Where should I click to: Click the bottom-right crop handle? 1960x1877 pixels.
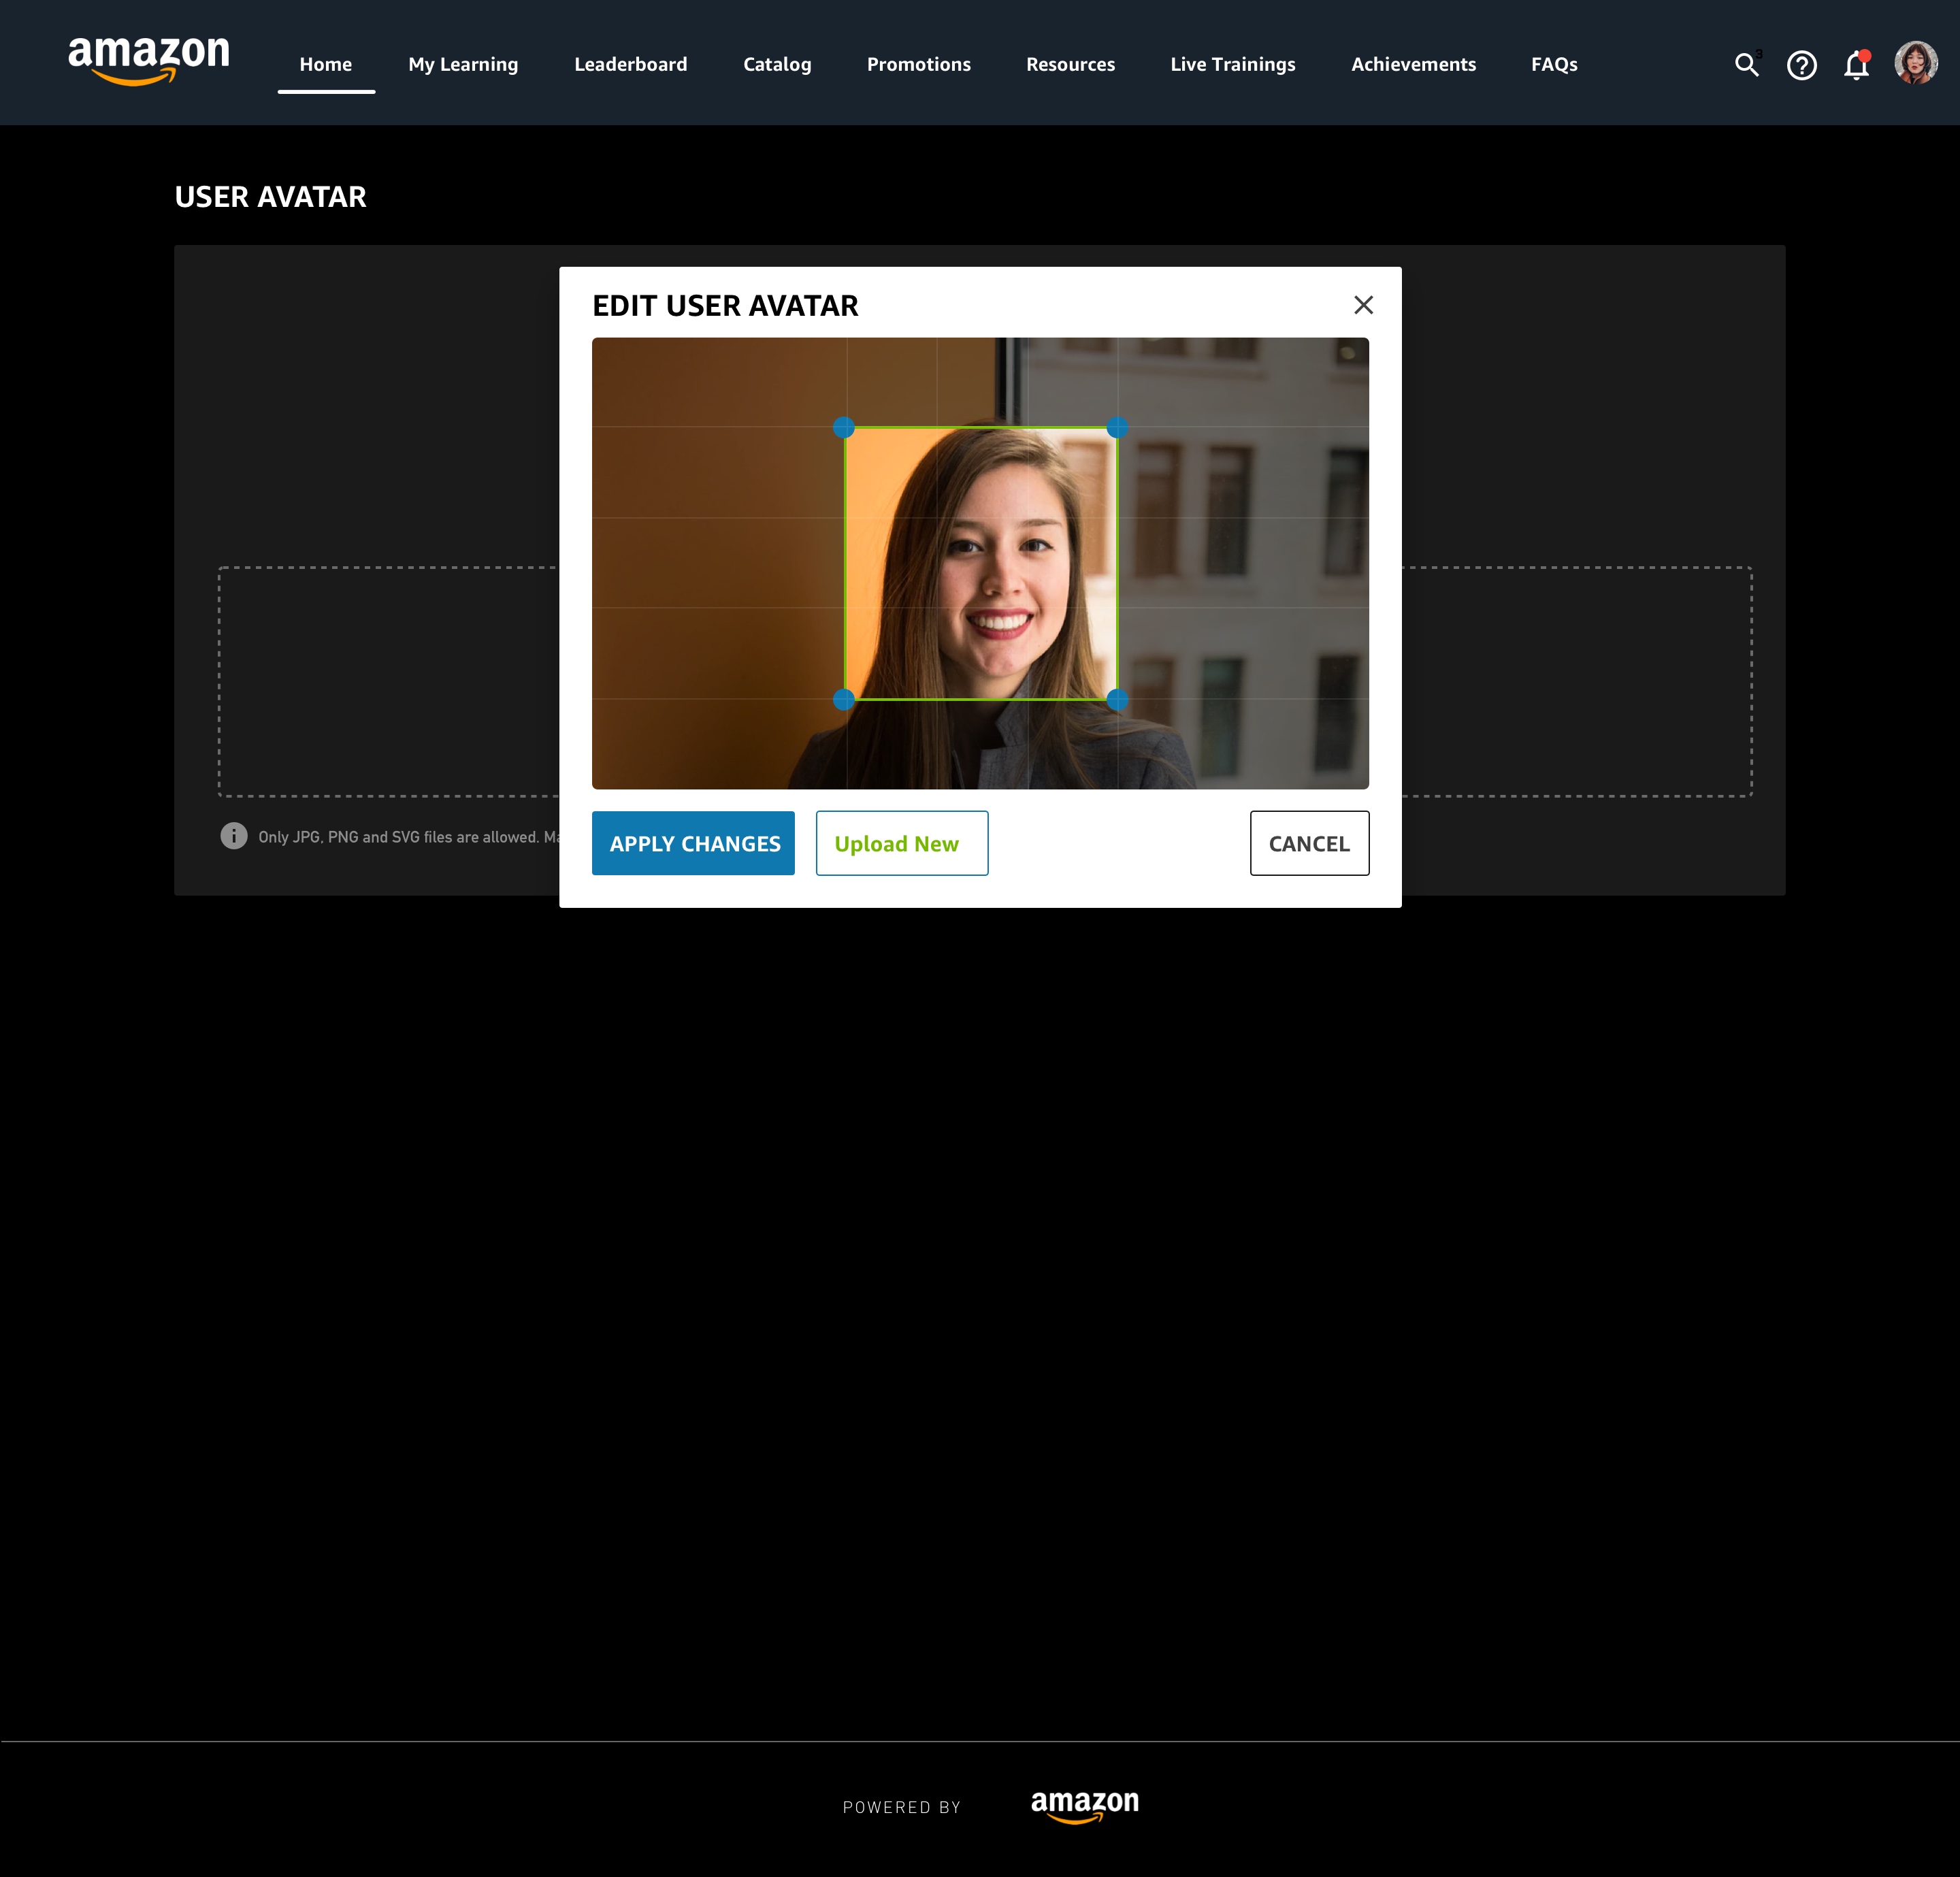click(1117, 700)
